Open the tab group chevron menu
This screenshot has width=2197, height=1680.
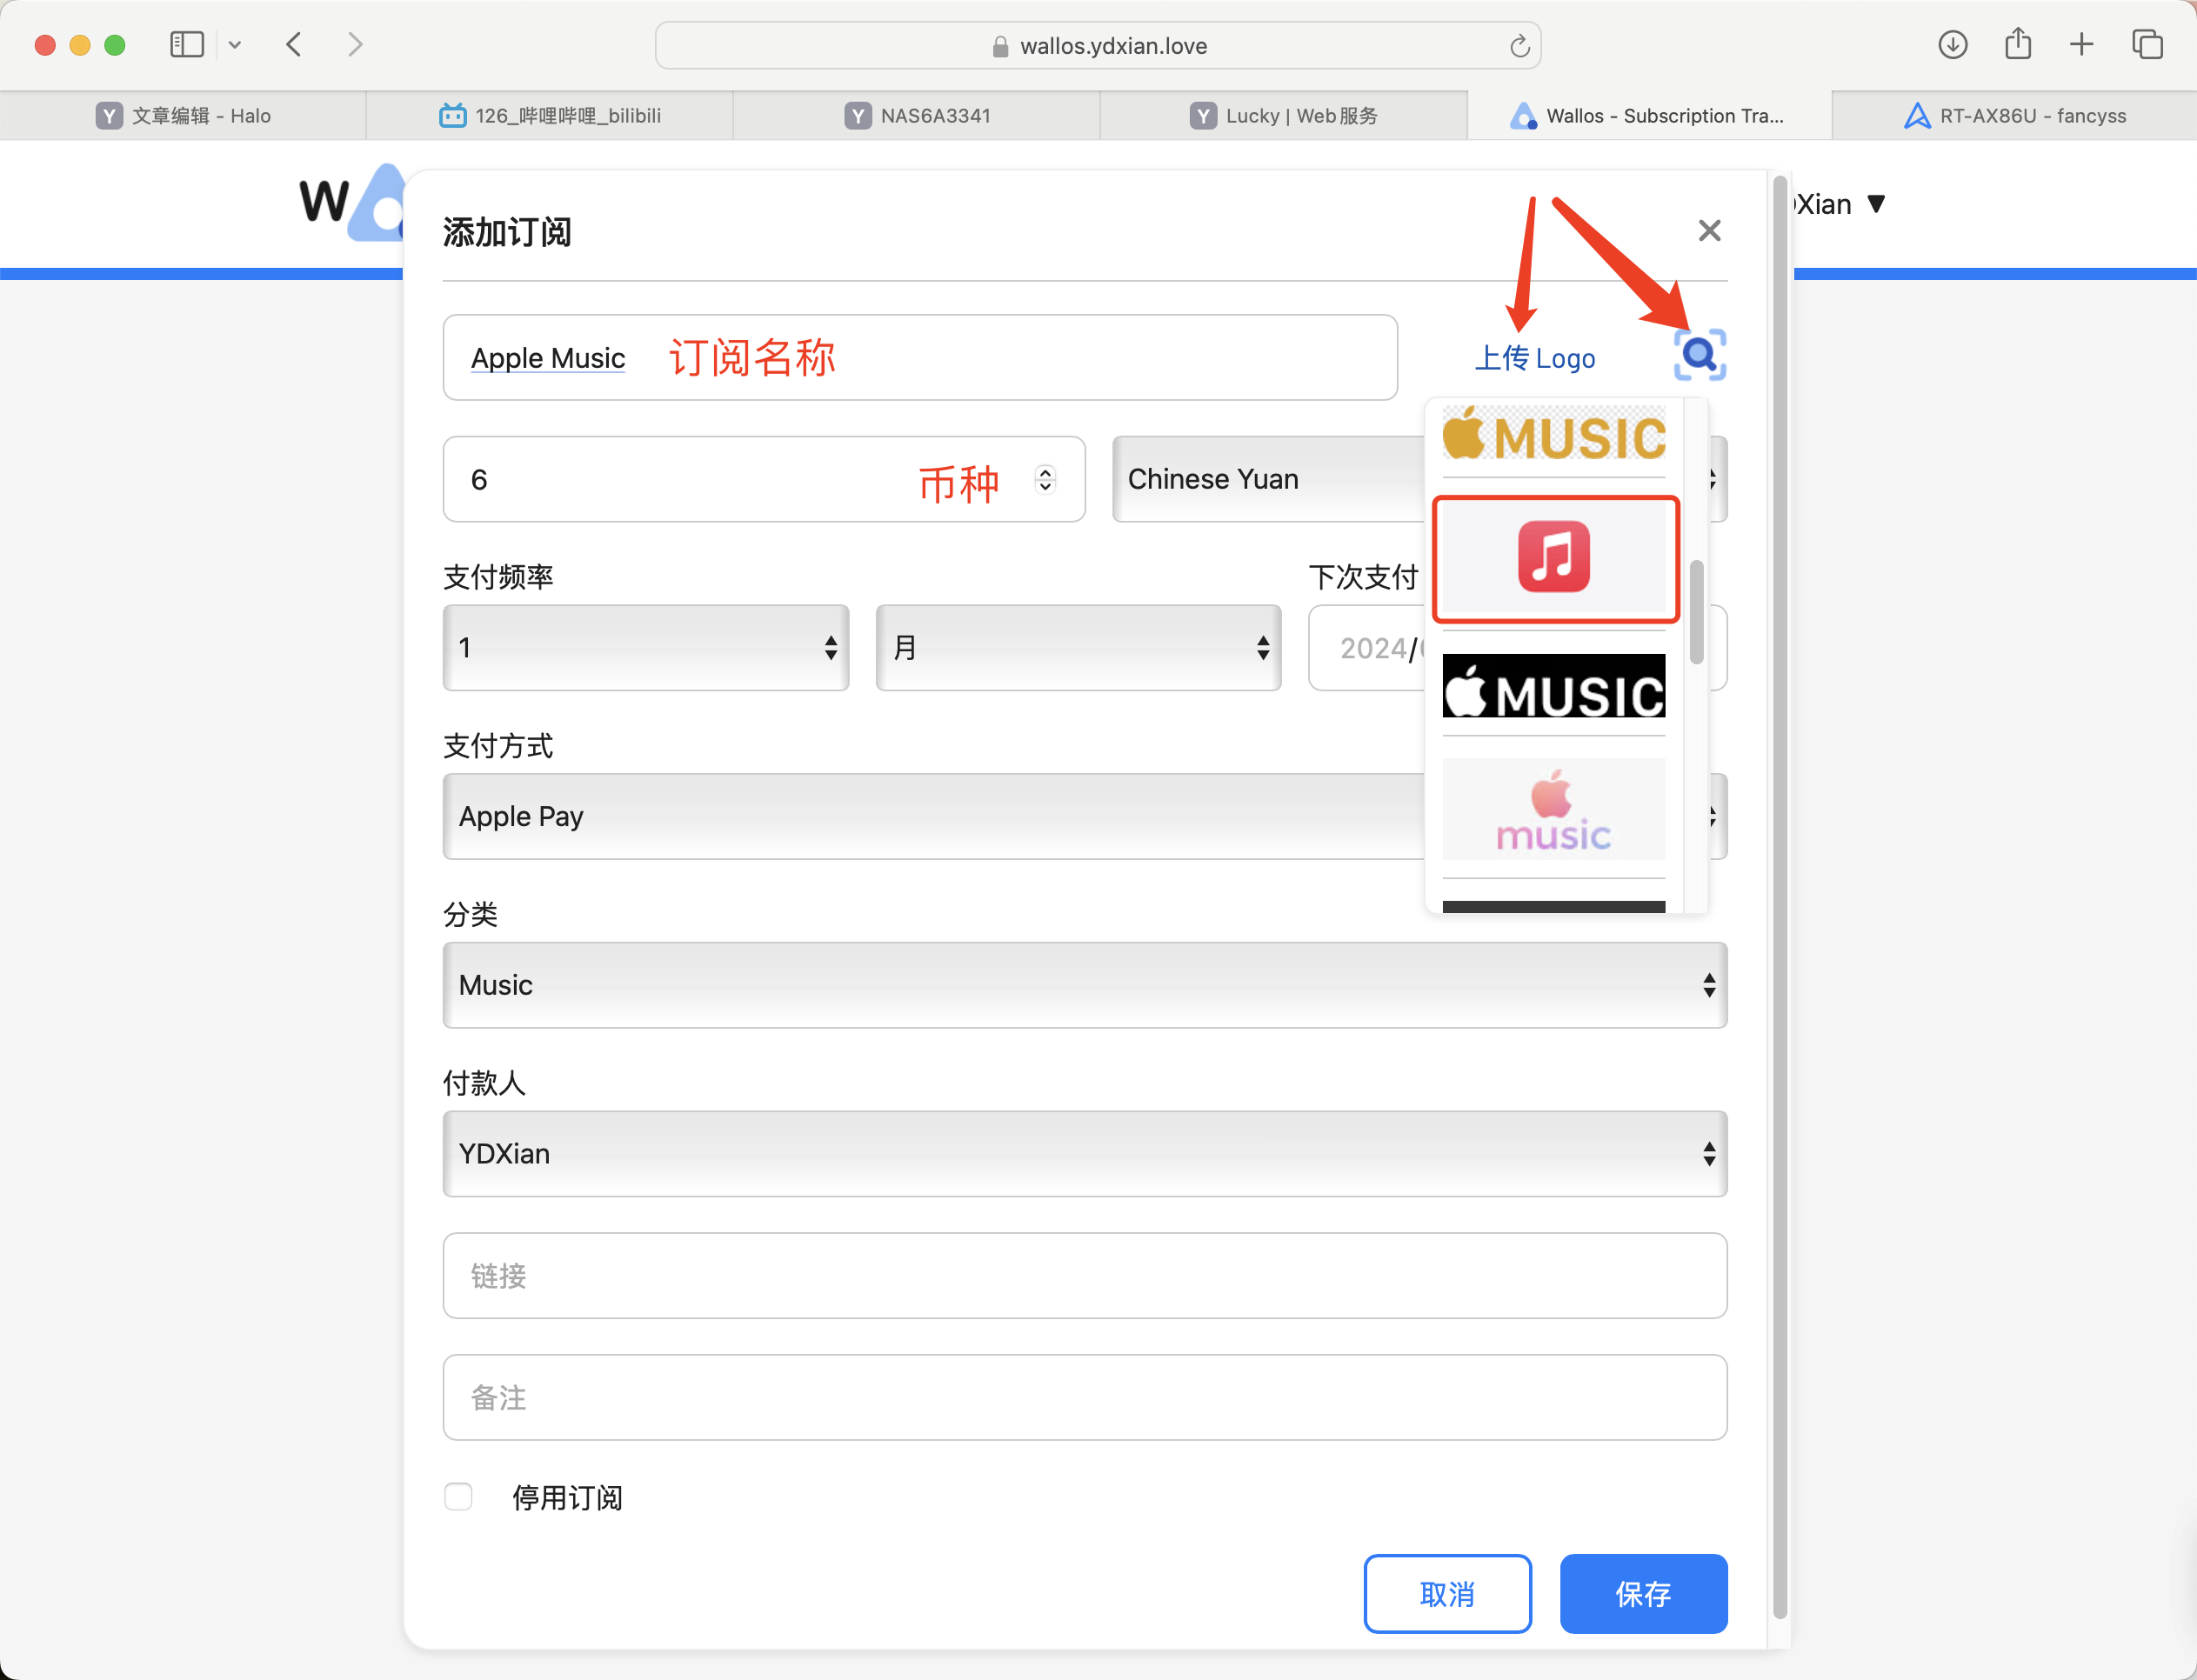coord(235,45)
